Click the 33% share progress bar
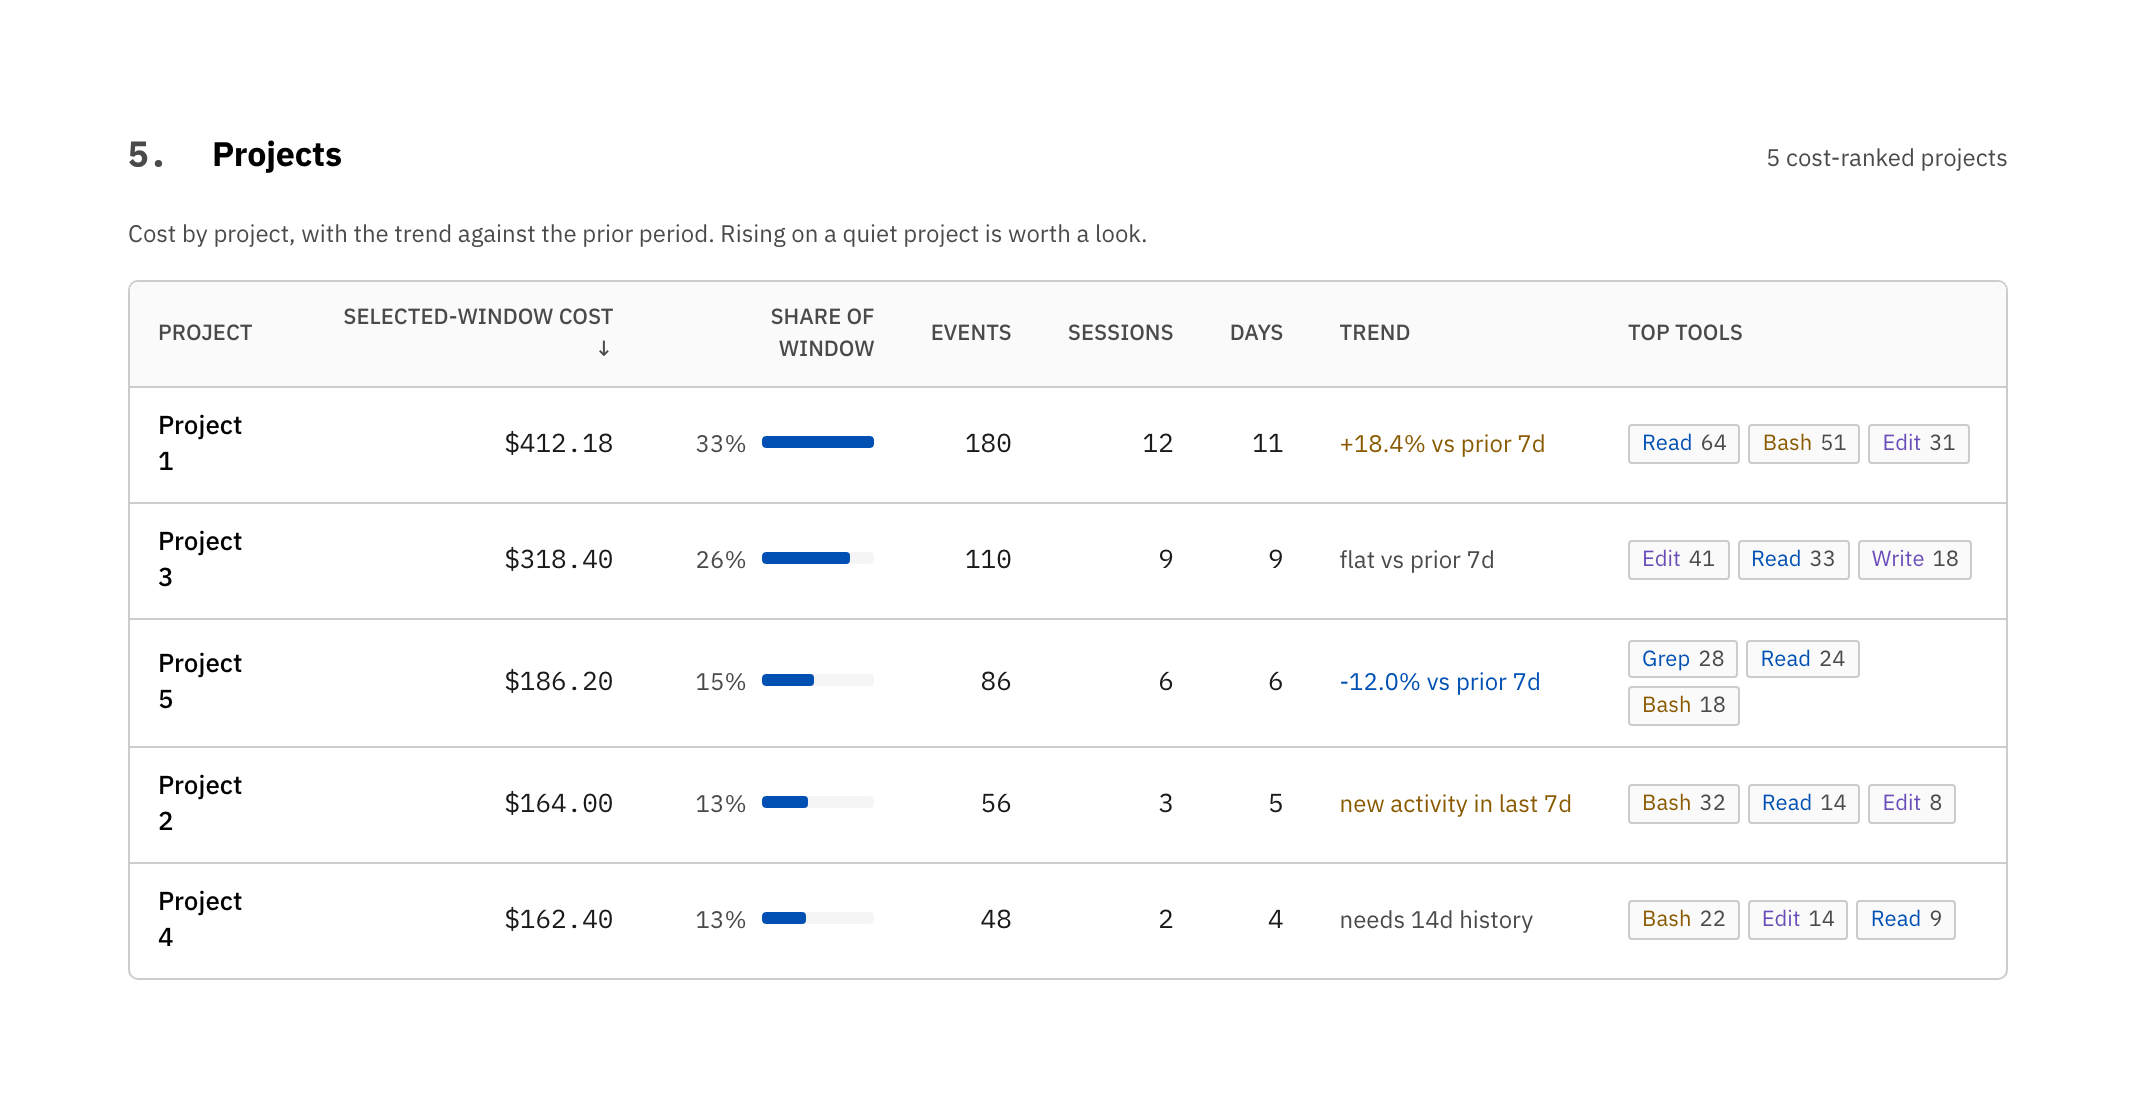This screenshot has height=1108, width=2136. point(818,442)
